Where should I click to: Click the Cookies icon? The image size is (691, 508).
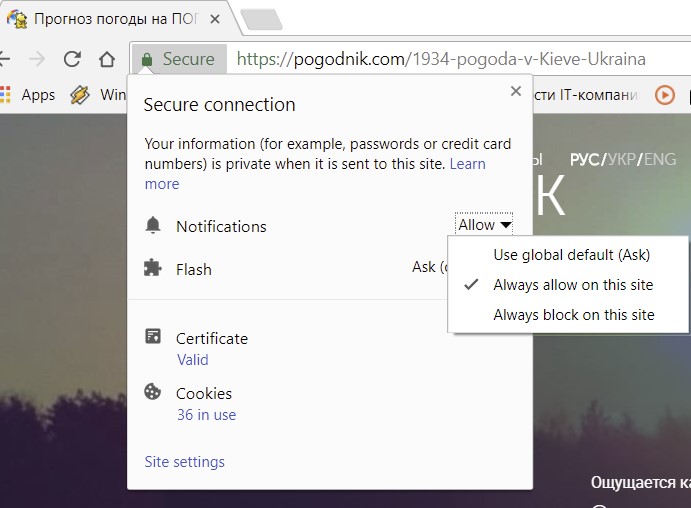[x=152, y=391]
